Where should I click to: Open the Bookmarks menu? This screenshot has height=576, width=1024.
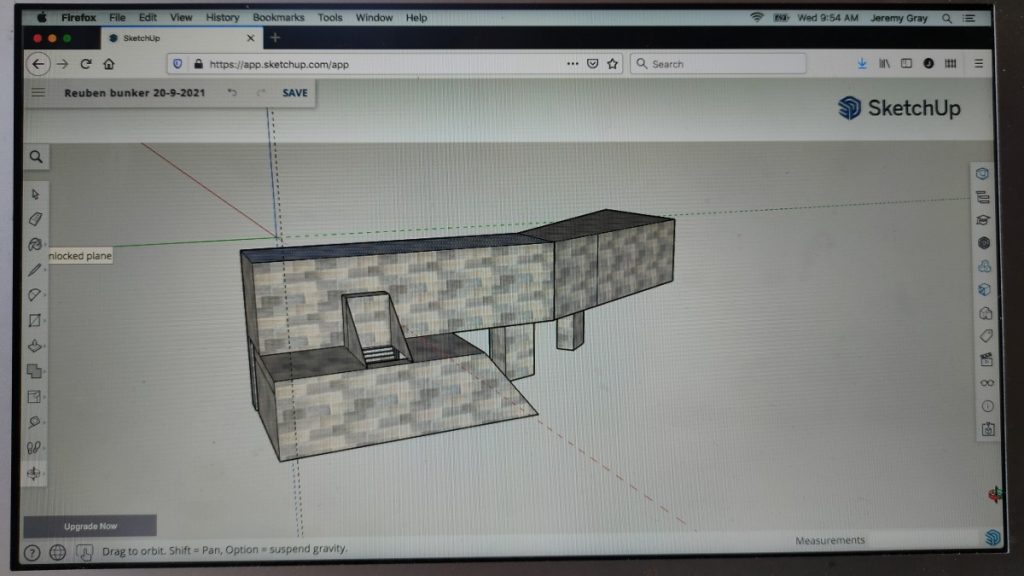tap(278, 18)
